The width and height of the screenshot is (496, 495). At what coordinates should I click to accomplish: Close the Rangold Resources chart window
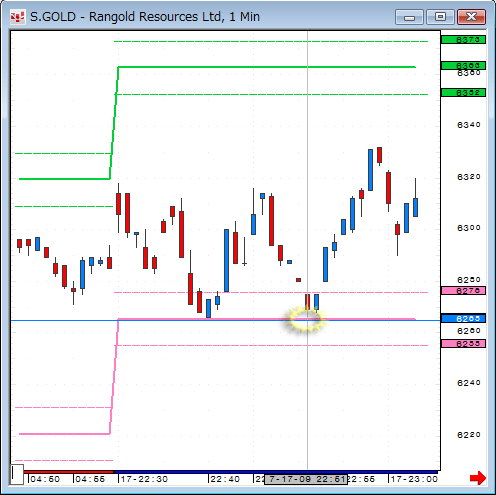[471, 17]
